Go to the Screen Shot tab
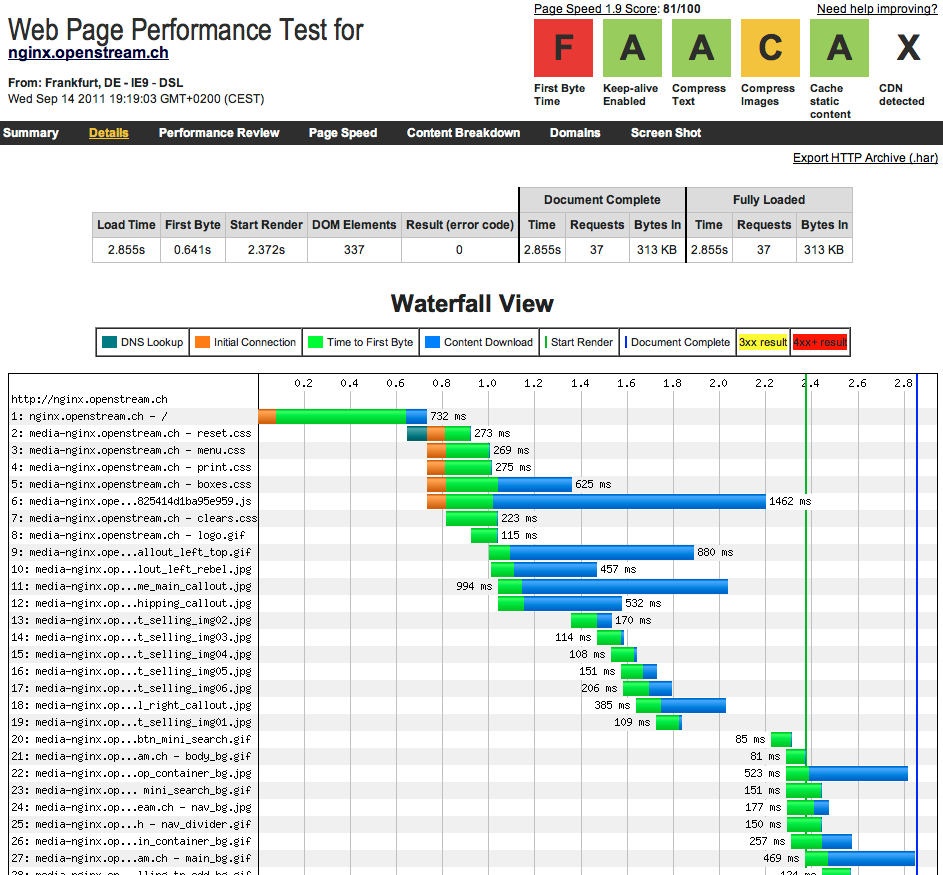Image resolution: width=943 pixels, height=875 pixels. (665, 133)
